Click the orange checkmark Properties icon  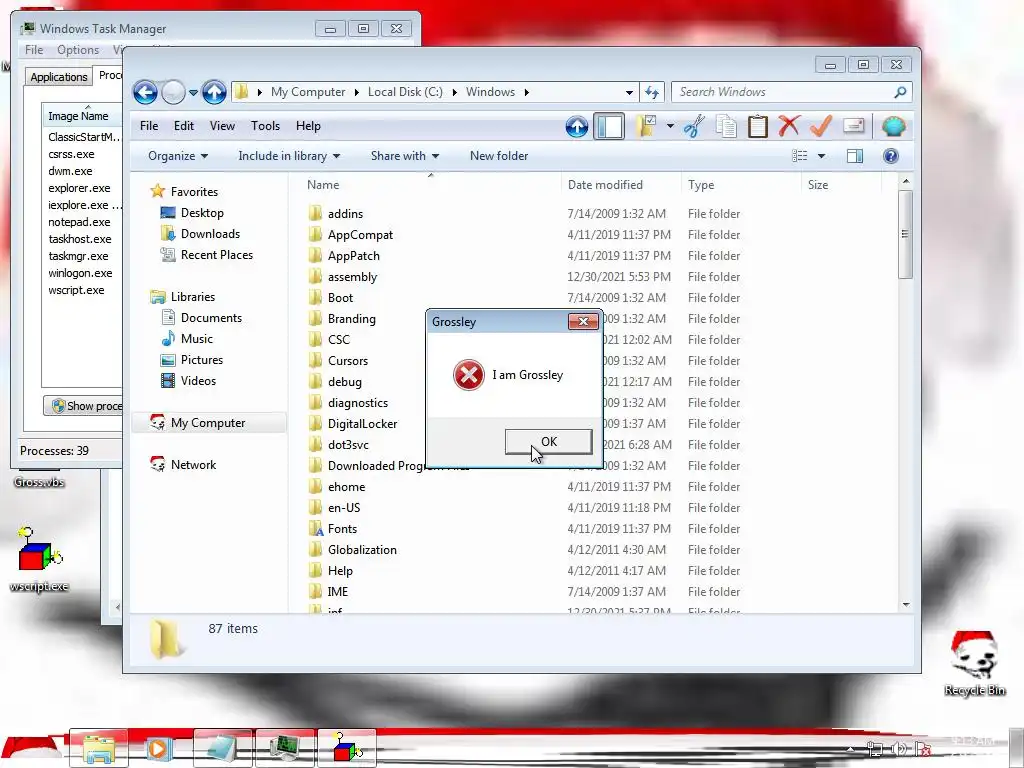(x=821, y=125)
